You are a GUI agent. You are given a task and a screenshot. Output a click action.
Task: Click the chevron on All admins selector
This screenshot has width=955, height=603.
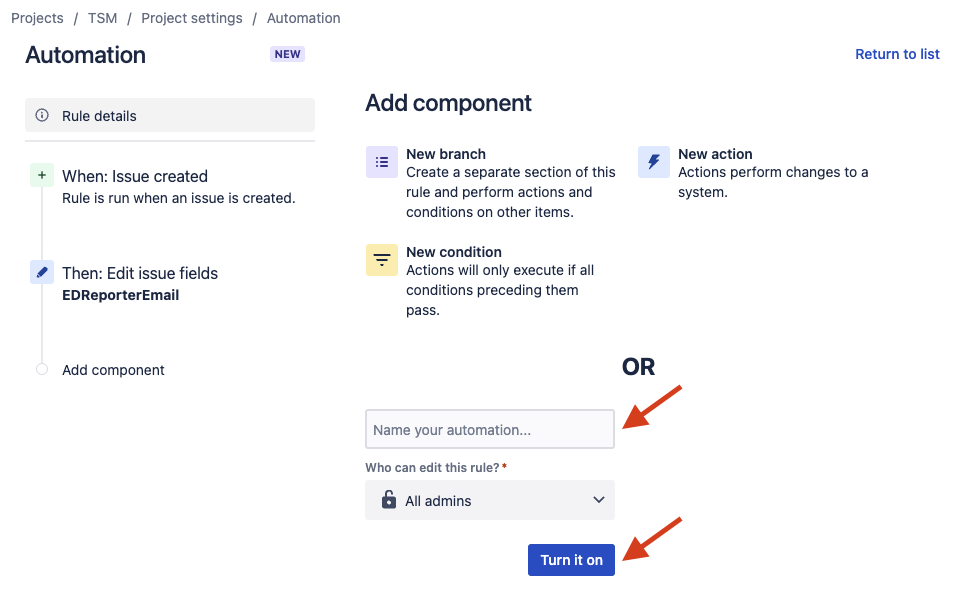coord(599,500)
